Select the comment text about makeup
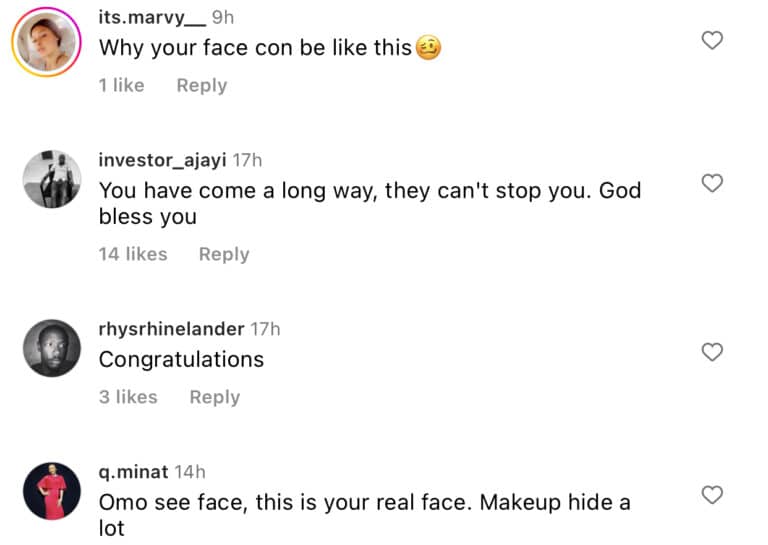This screenshot has height=545, width=768. (x=364, y=514)
